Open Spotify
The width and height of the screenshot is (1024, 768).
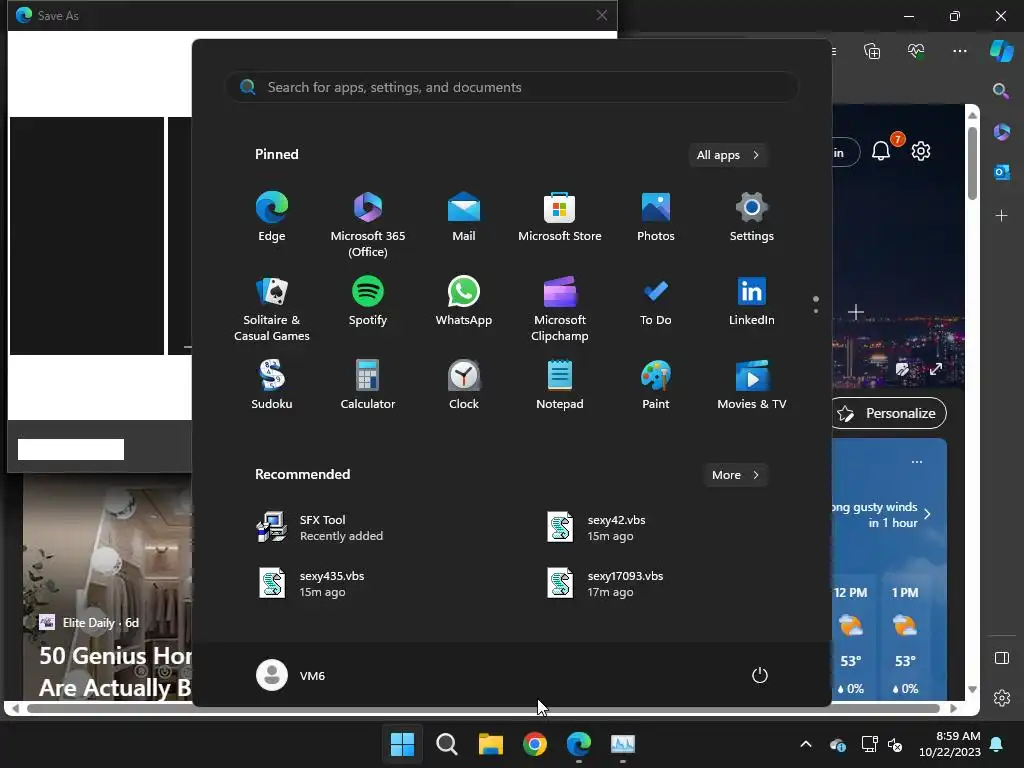(368, 302)
